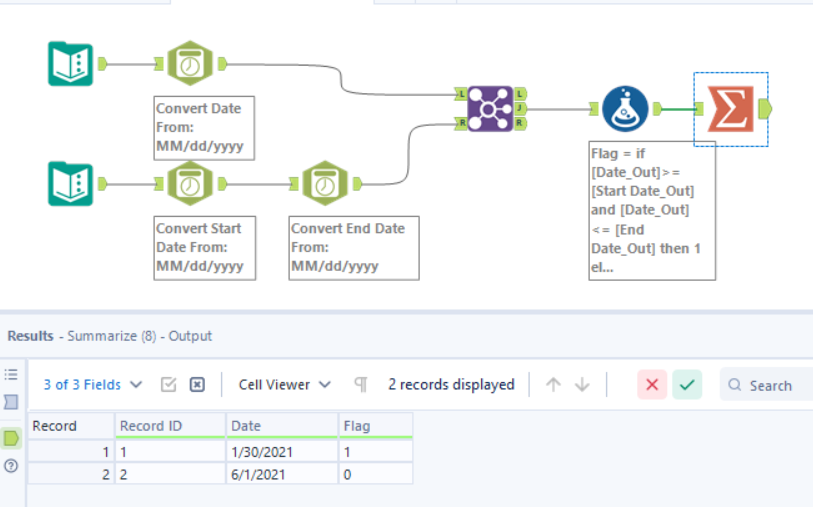Apply data changes with green checkmark button
The image size is (813, 507).
[x=686, y=385]
